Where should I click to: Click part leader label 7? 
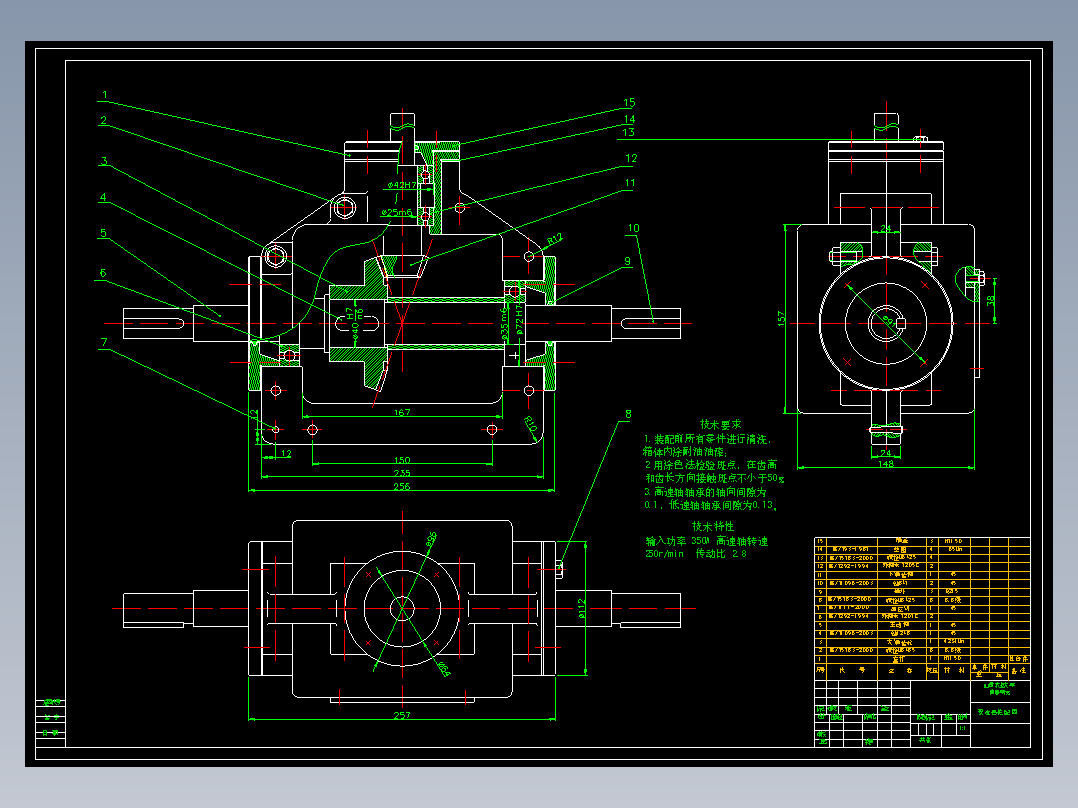point(104,342)
